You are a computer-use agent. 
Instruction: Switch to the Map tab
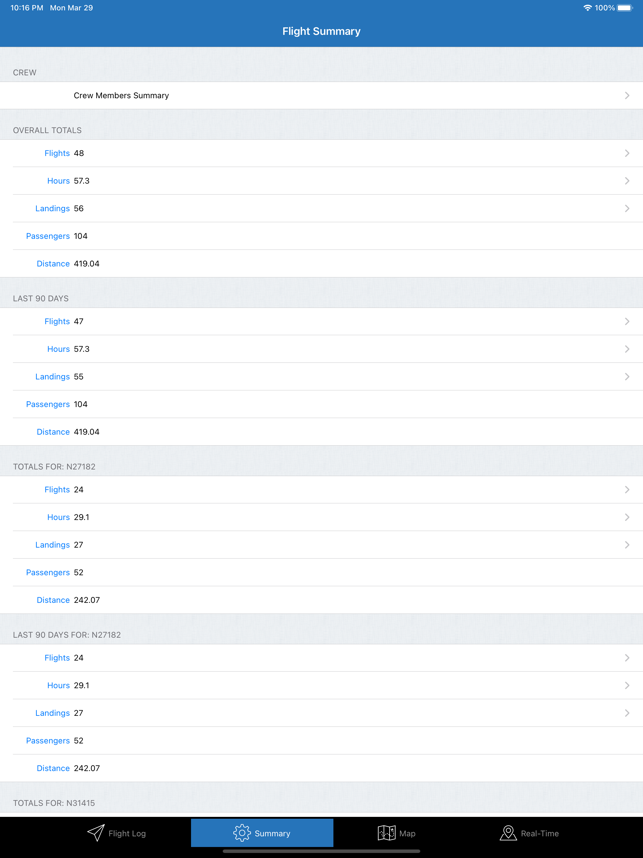tap(397, 833)
